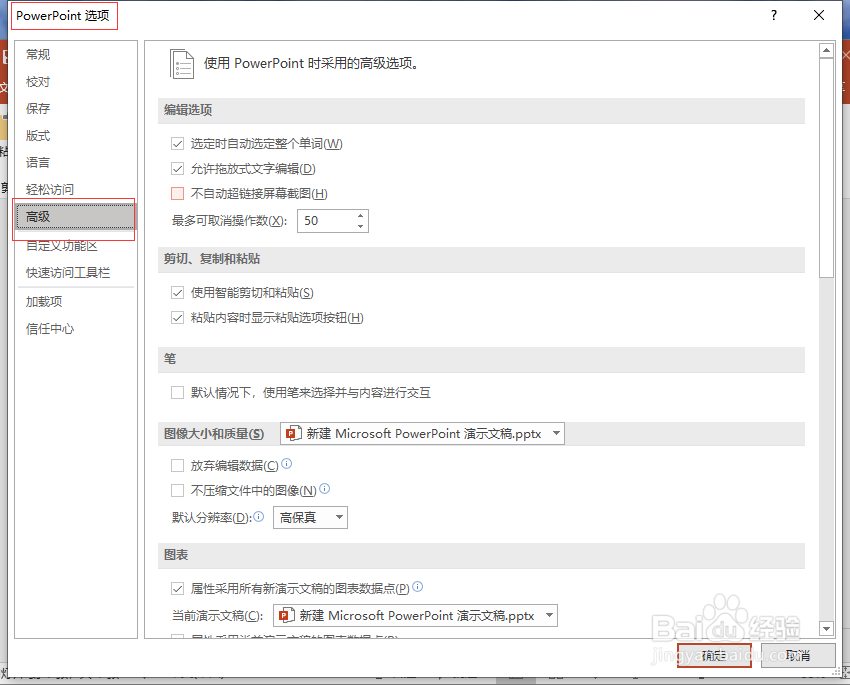
Task: Click the scrollbar down arrow
Action: pos(826,628)
